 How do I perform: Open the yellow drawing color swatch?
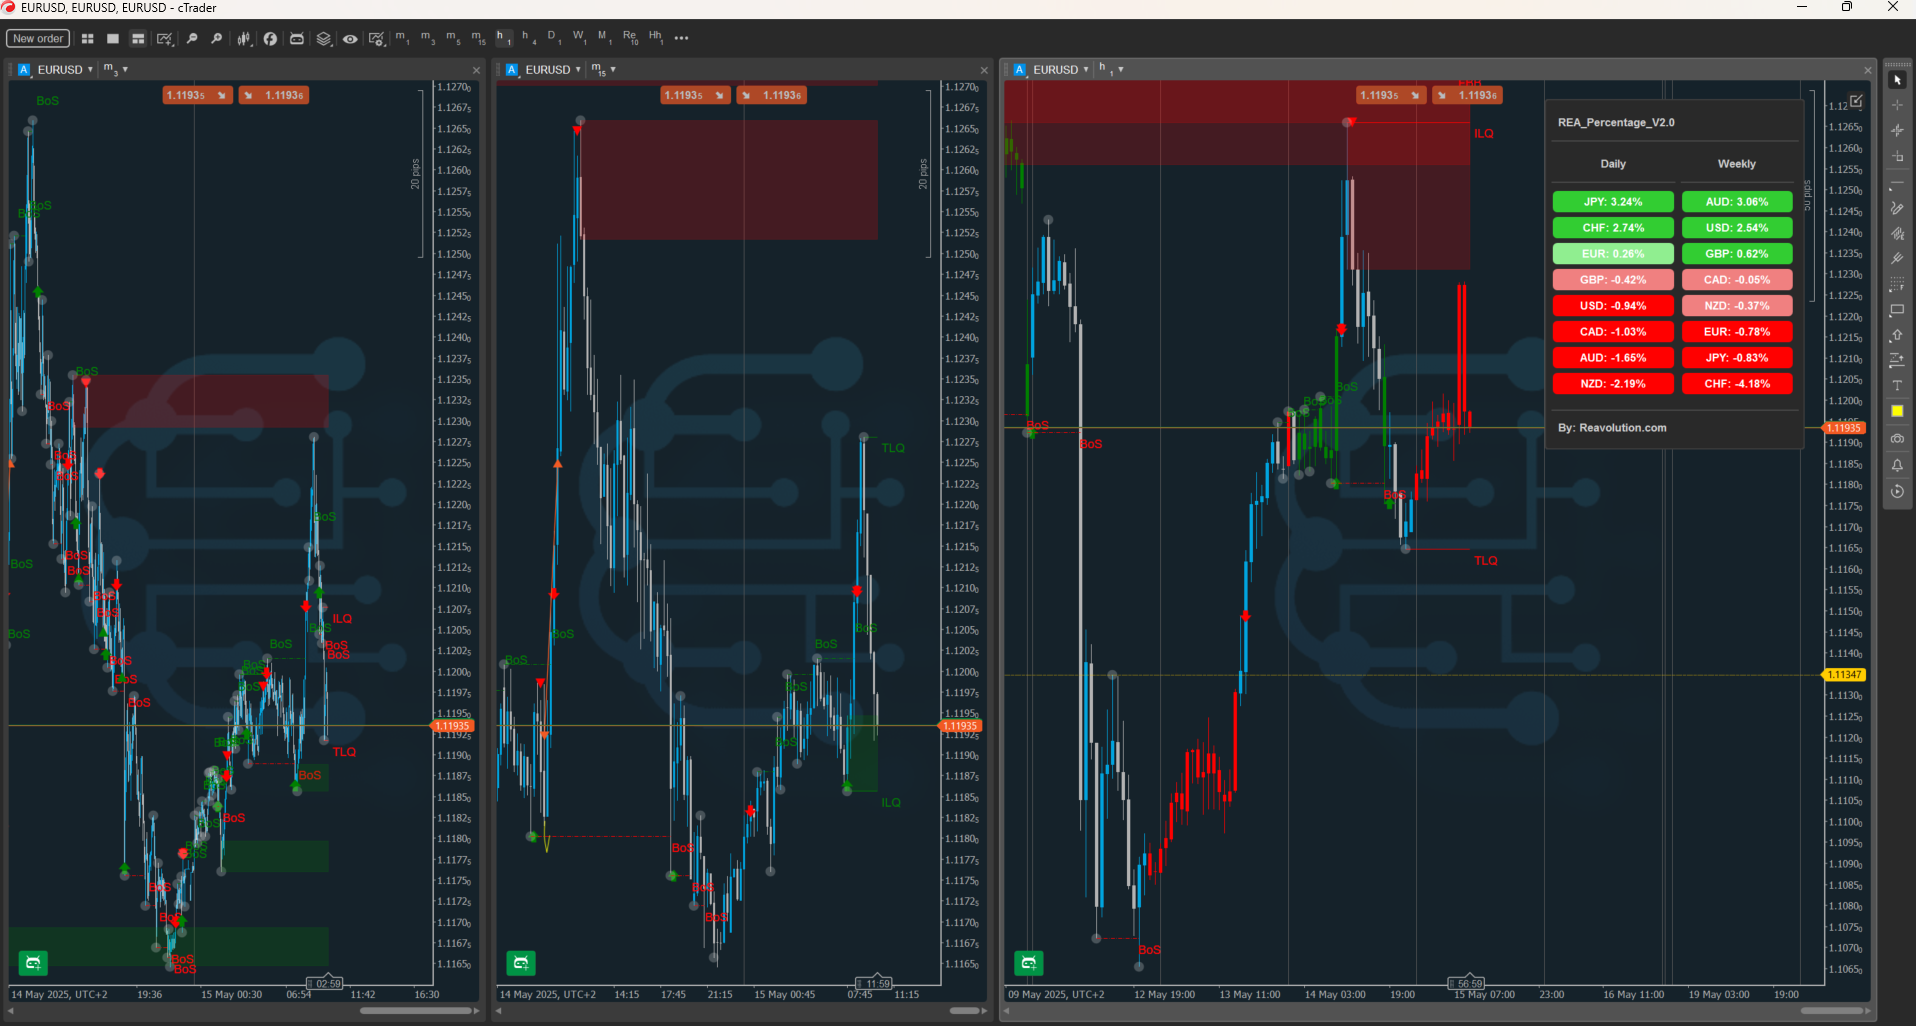pyautogui.click(x=1897, y=411)
